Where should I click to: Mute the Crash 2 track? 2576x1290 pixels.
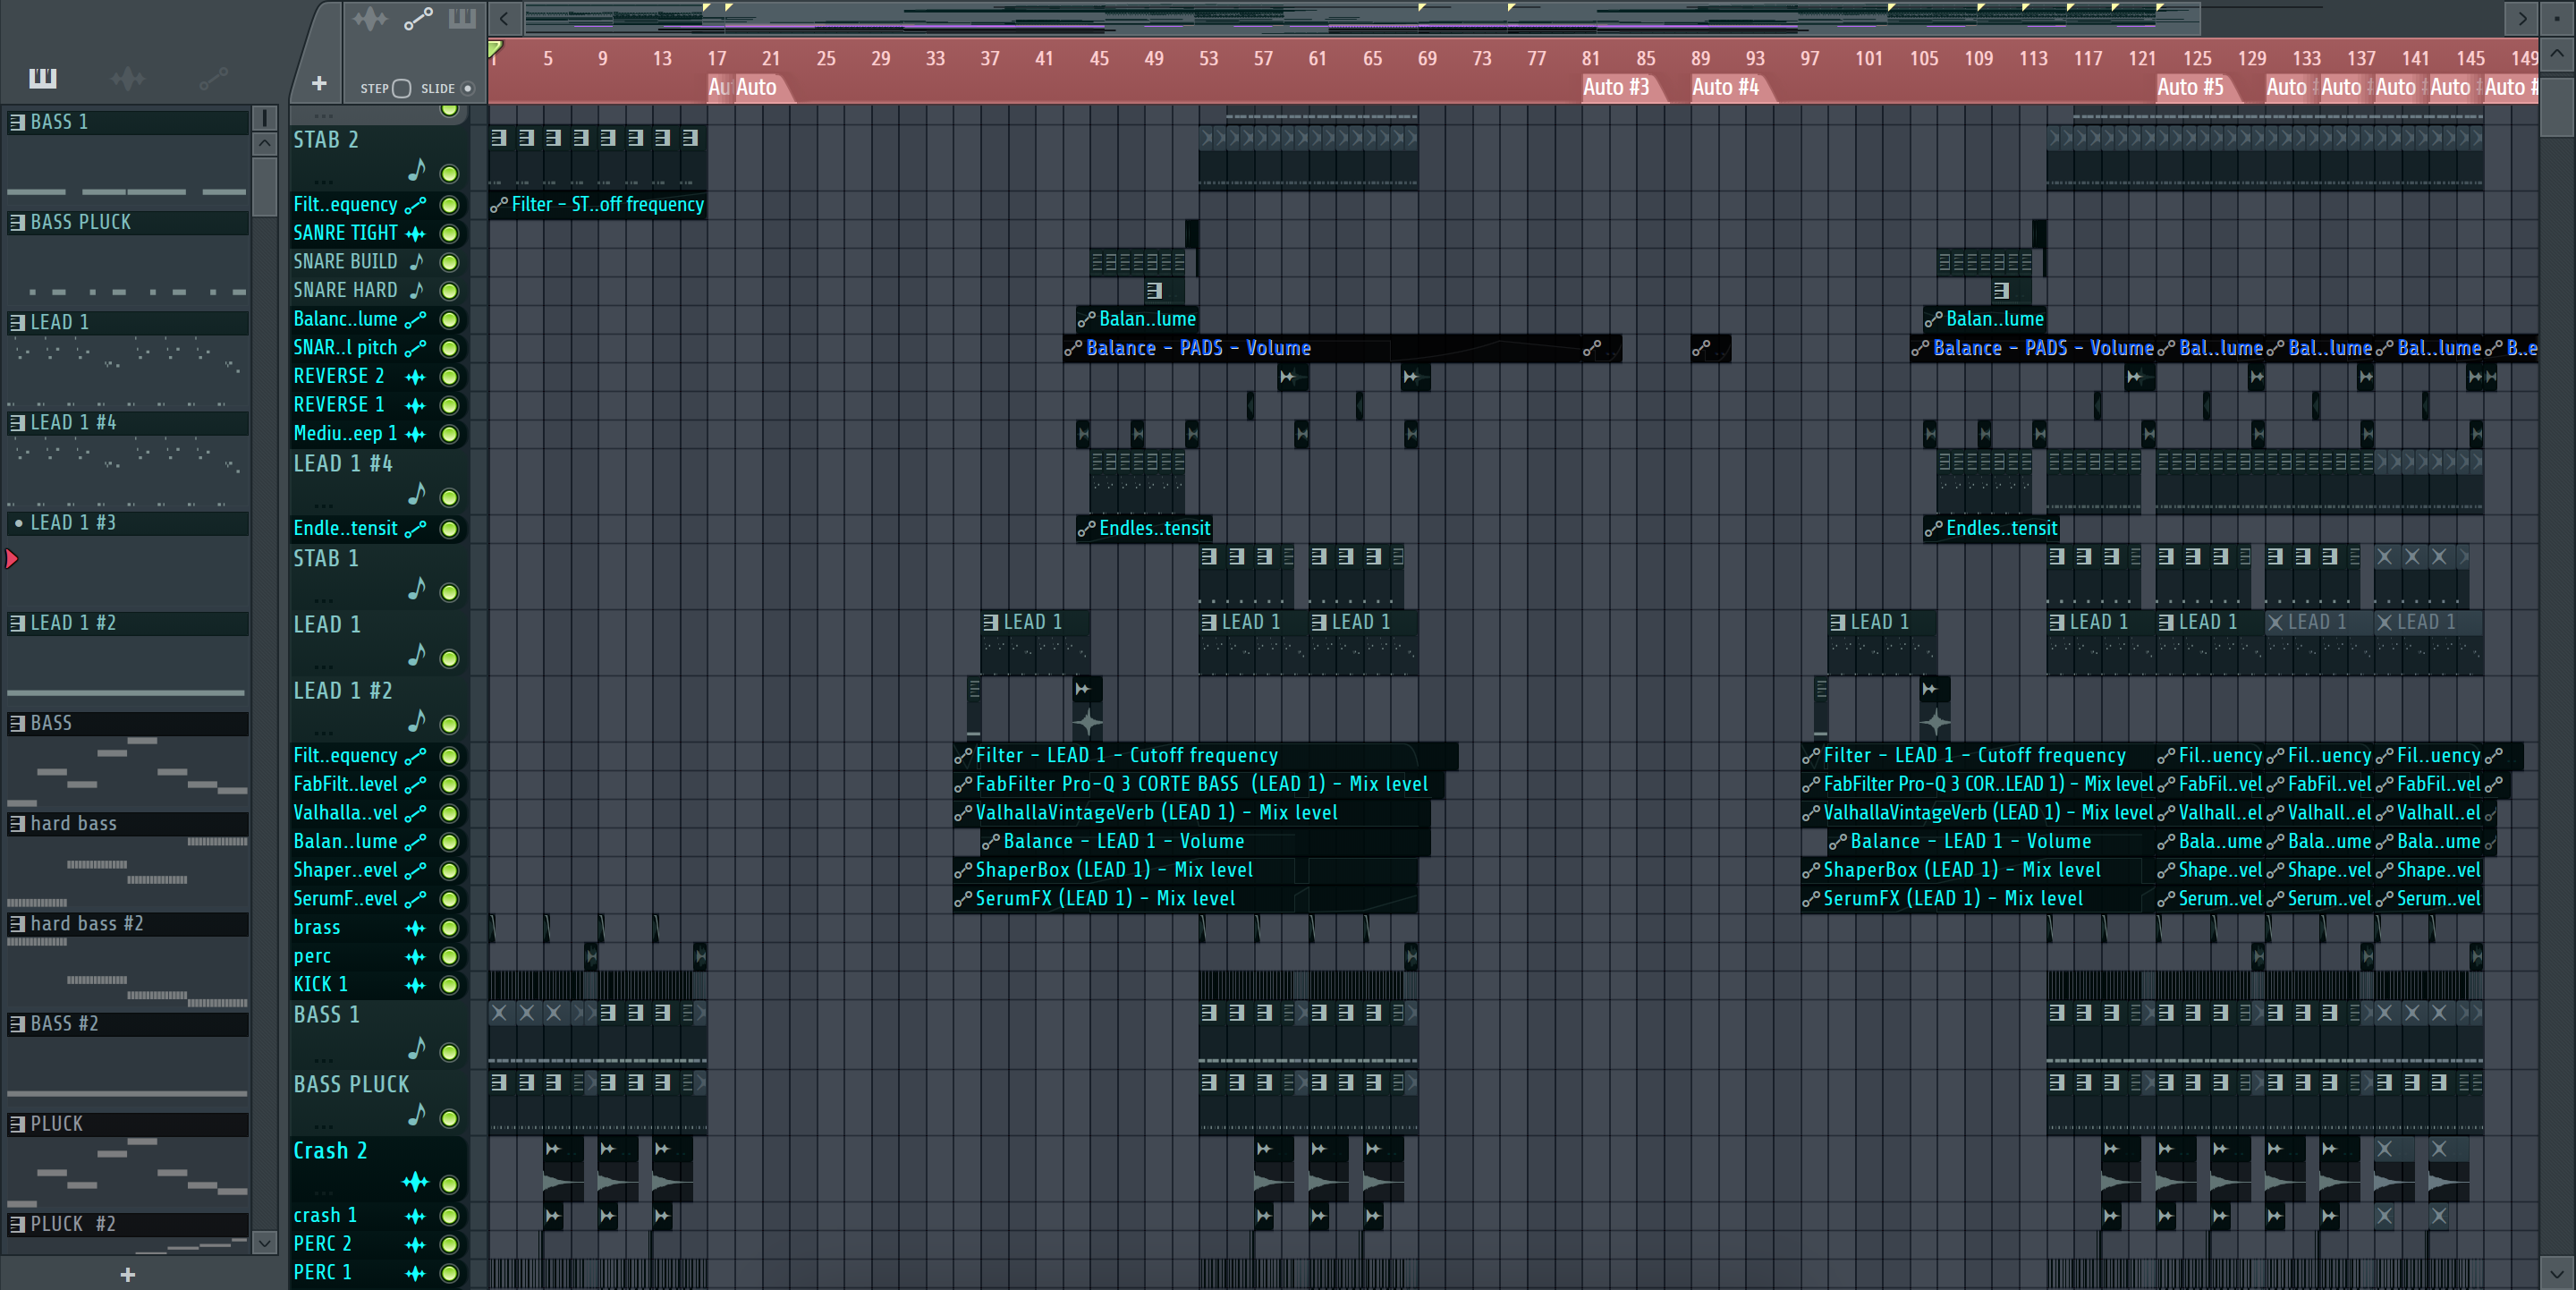pyautogui.click(x=450, y=1184)
